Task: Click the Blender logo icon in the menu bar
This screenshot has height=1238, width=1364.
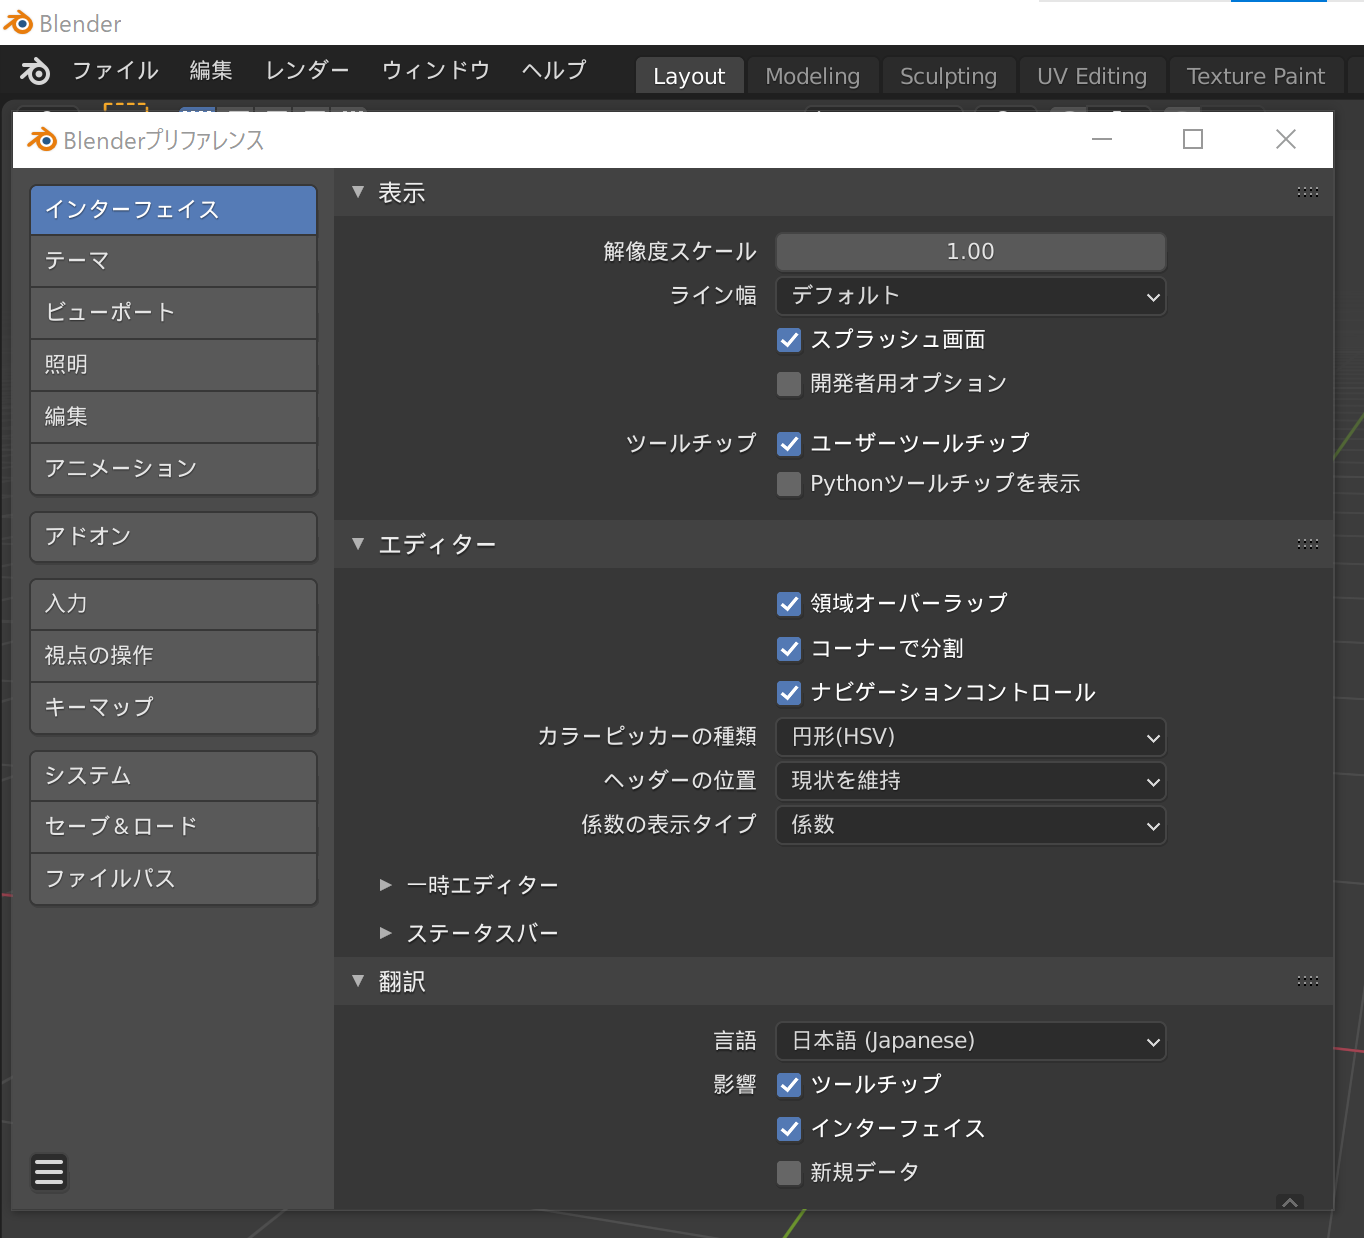Action: 34,71
